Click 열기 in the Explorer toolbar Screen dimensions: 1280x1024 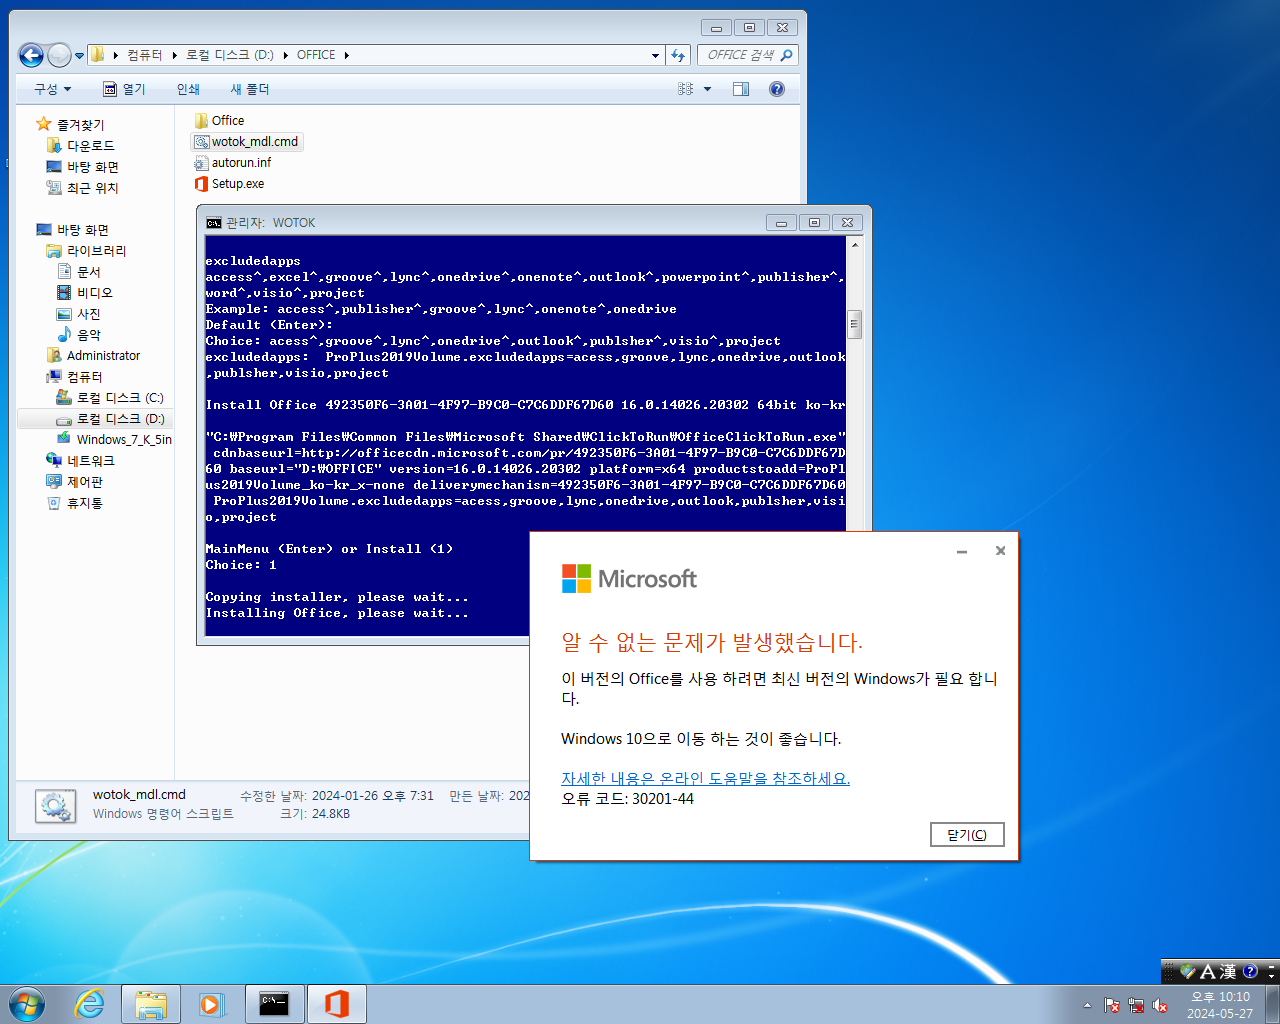coord(124,89)
